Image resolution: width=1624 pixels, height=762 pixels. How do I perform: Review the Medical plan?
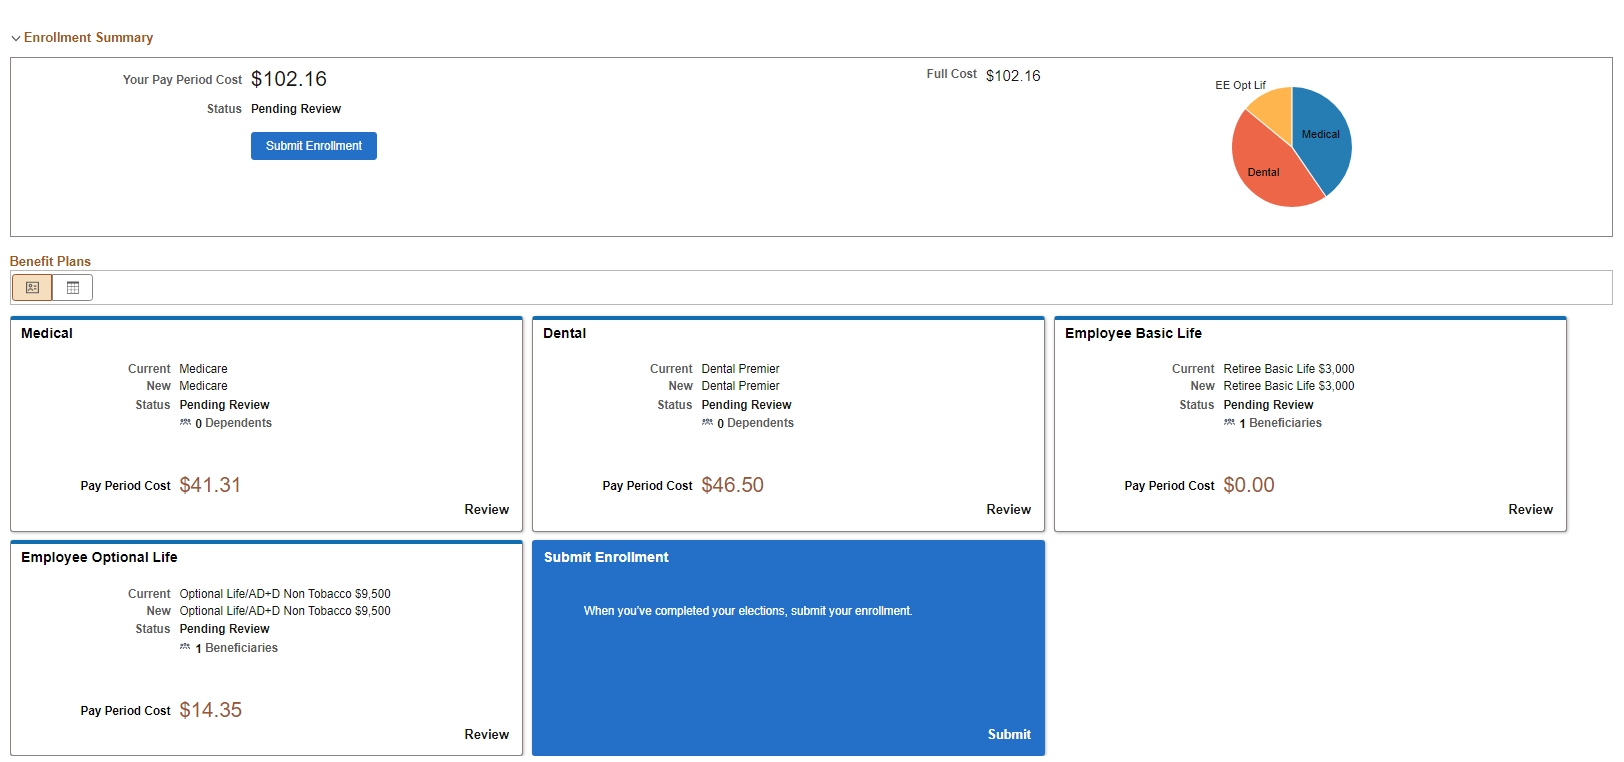[x=486, y=510]
